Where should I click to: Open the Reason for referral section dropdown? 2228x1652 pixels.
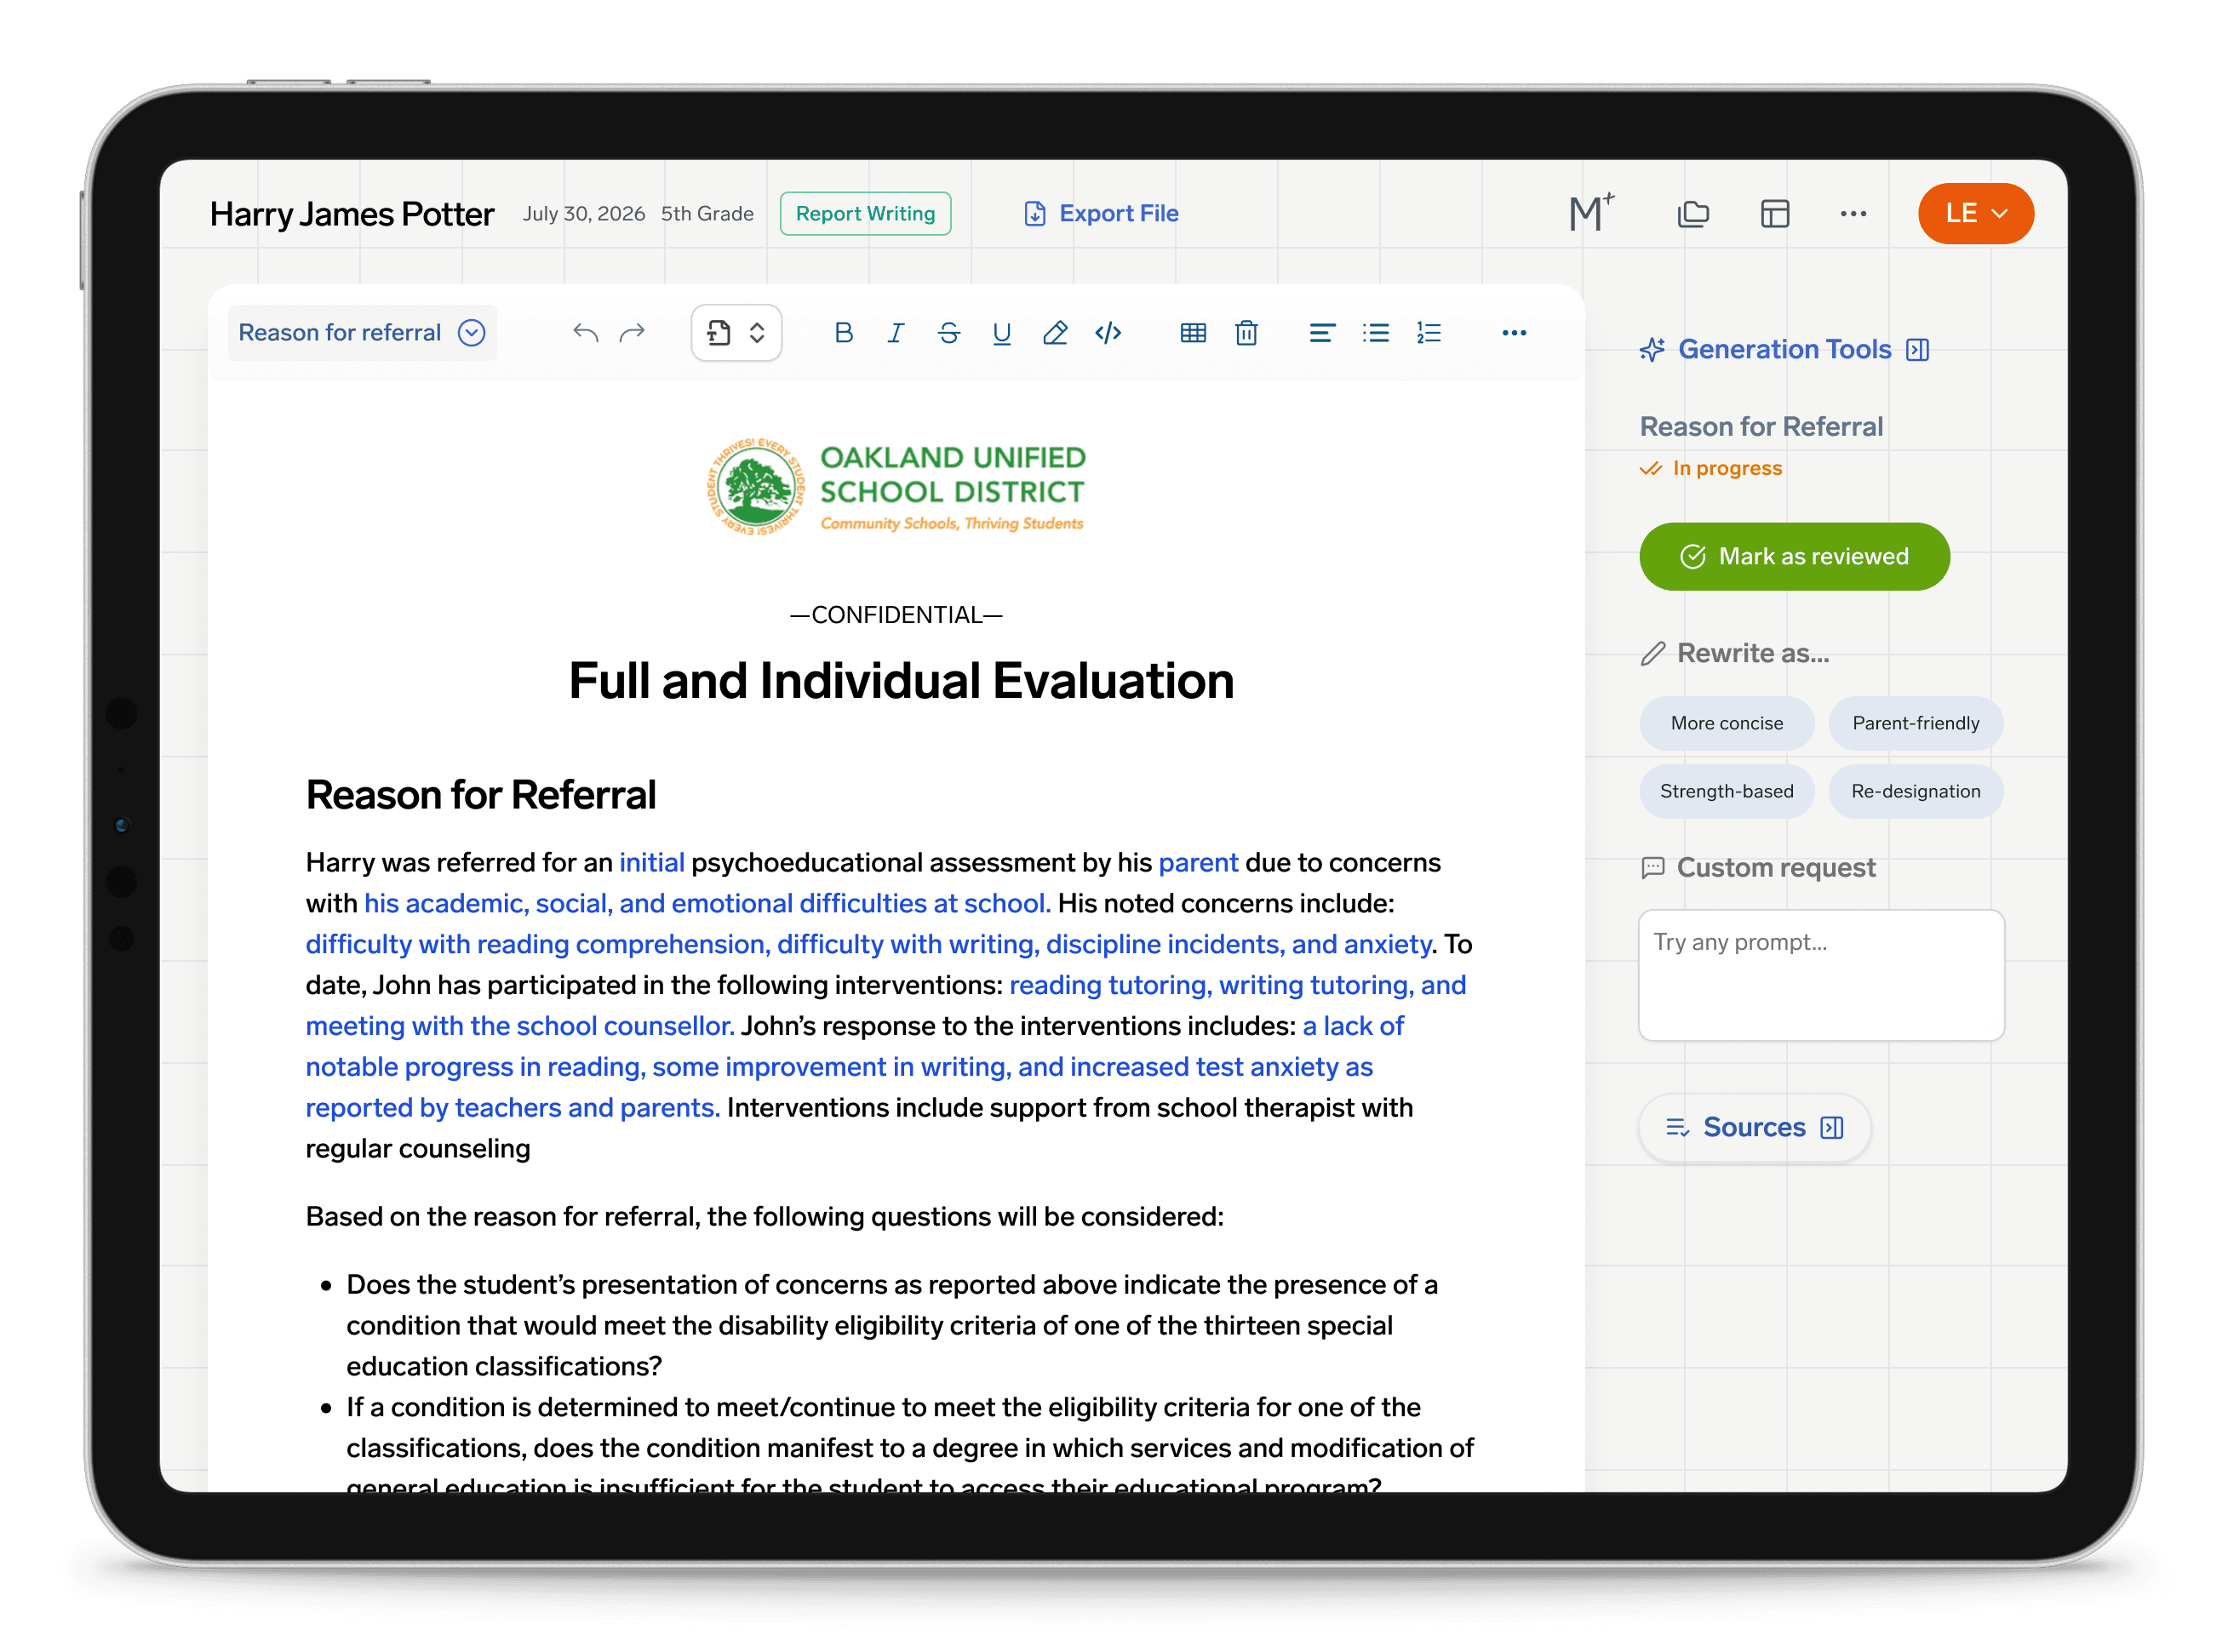(362, 333)
